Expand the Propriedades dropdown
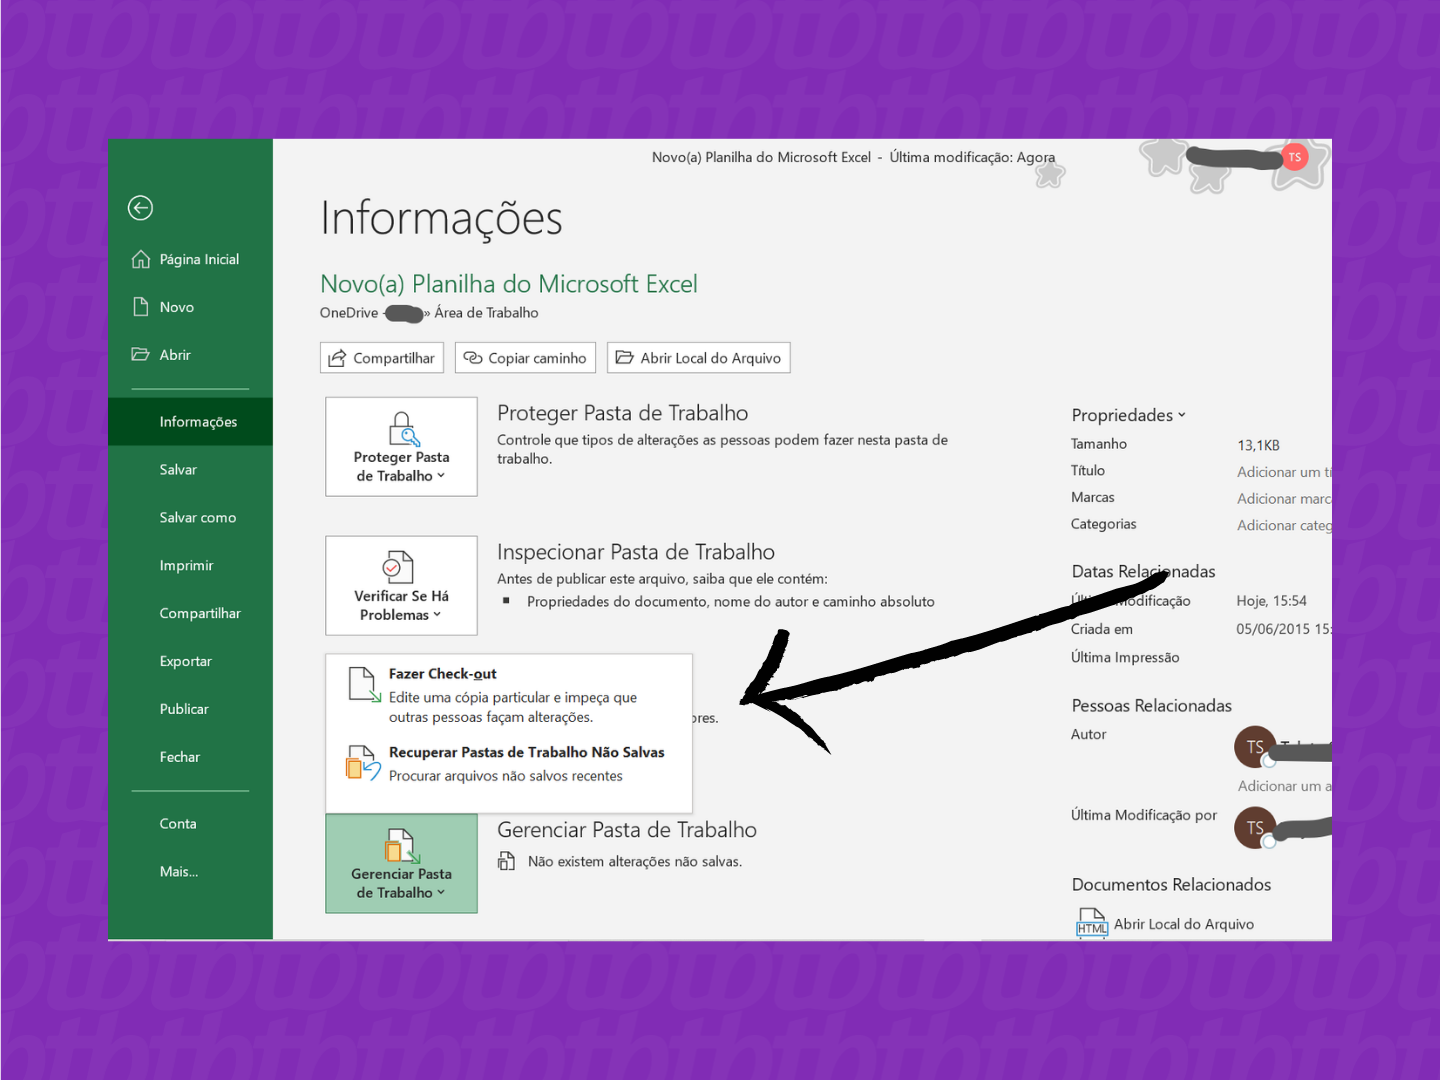The height and width of the screenshot is (1080, 1440). (x=1128, y=415)
